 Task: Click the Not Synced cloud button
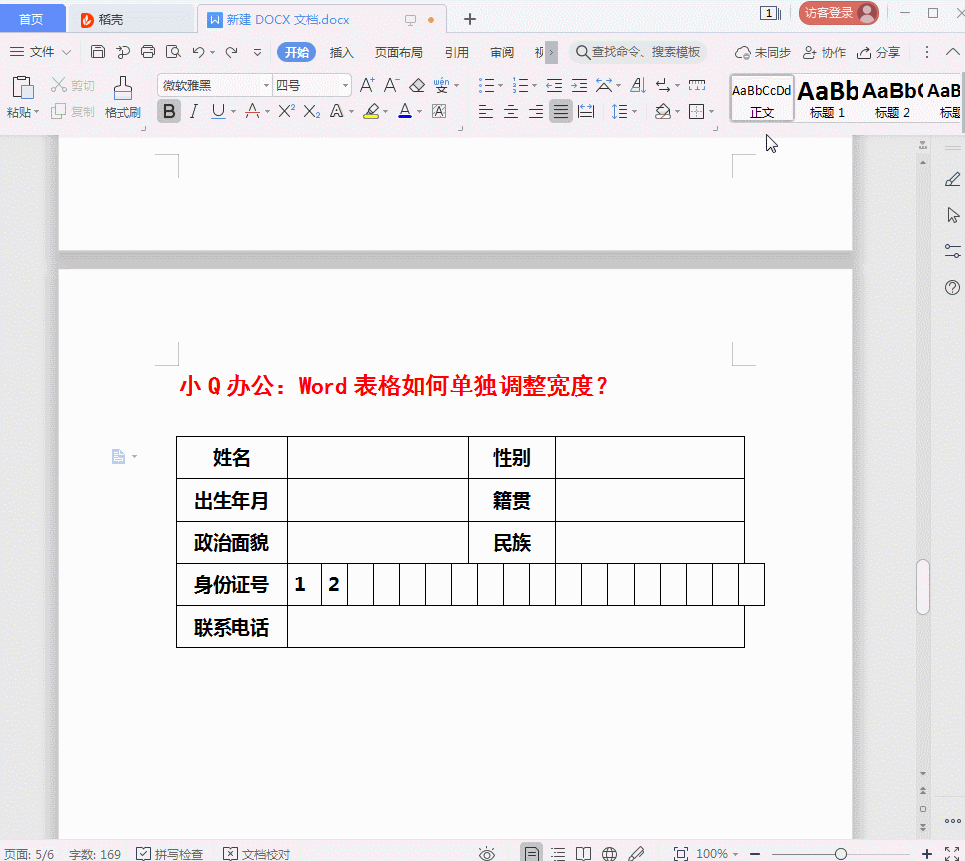pos(763,52)
